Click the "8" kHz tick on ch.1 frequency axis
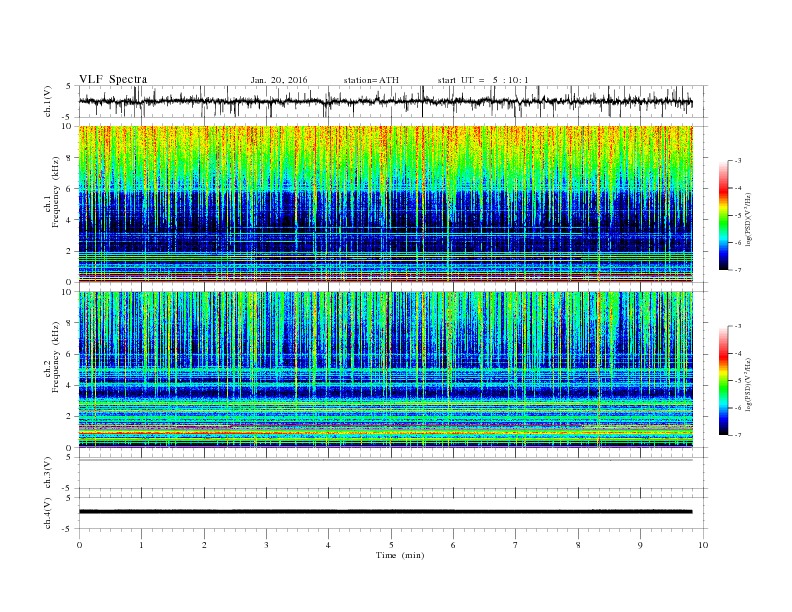Image resolution: width=792 pixels, height=612 pixels. click(70, 158)
